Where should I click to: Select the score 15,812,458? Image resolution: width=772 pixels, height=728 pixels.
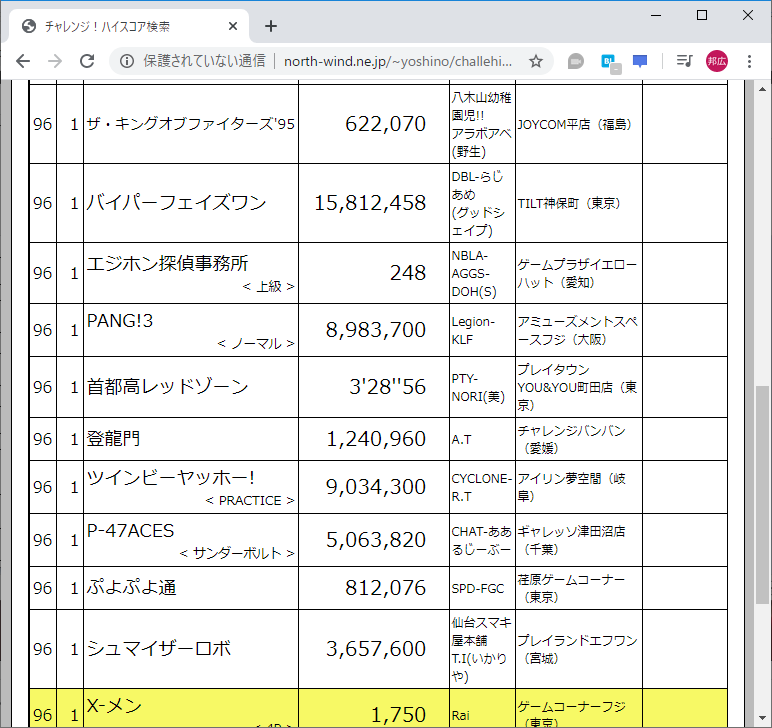tap(370, 203)
